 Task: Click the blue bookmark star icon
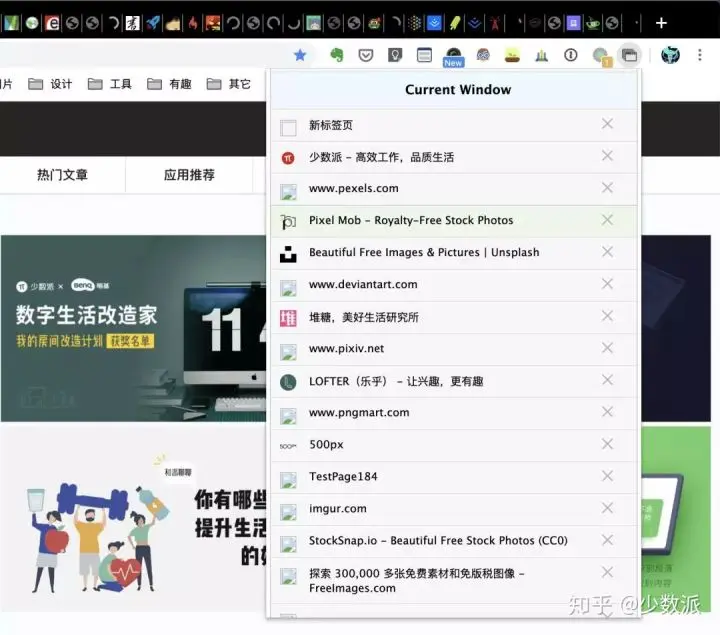click(x=300, y=56)
